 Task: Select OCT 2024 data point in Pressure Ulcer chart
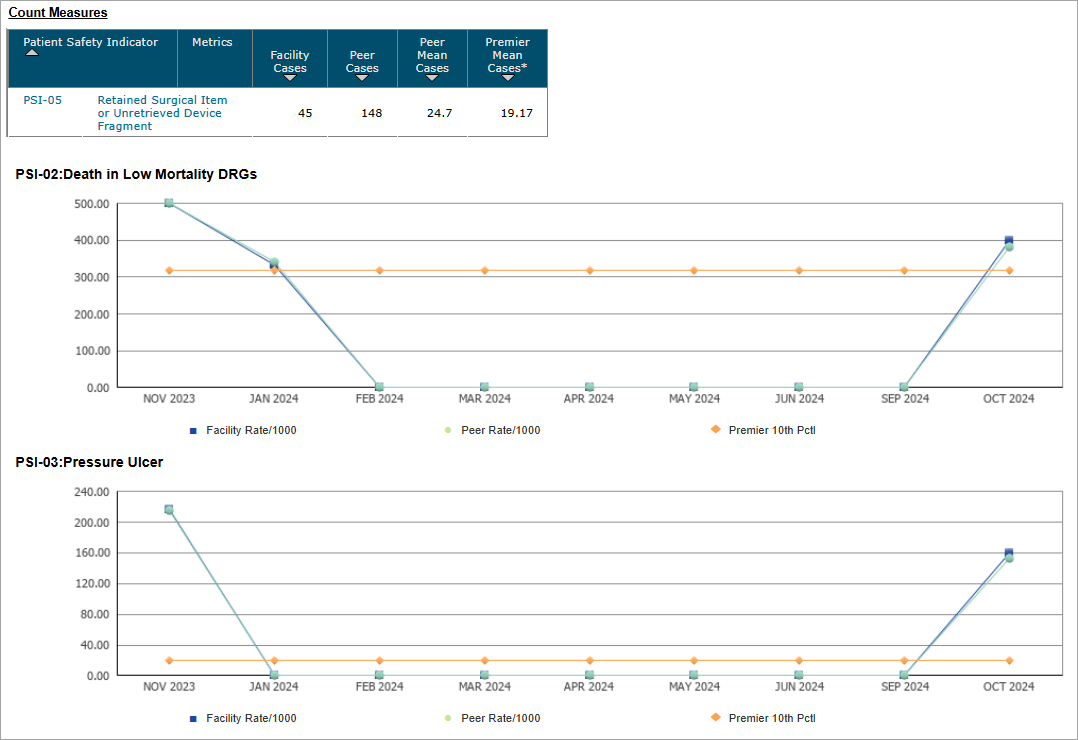click(x=1008, y=554)
